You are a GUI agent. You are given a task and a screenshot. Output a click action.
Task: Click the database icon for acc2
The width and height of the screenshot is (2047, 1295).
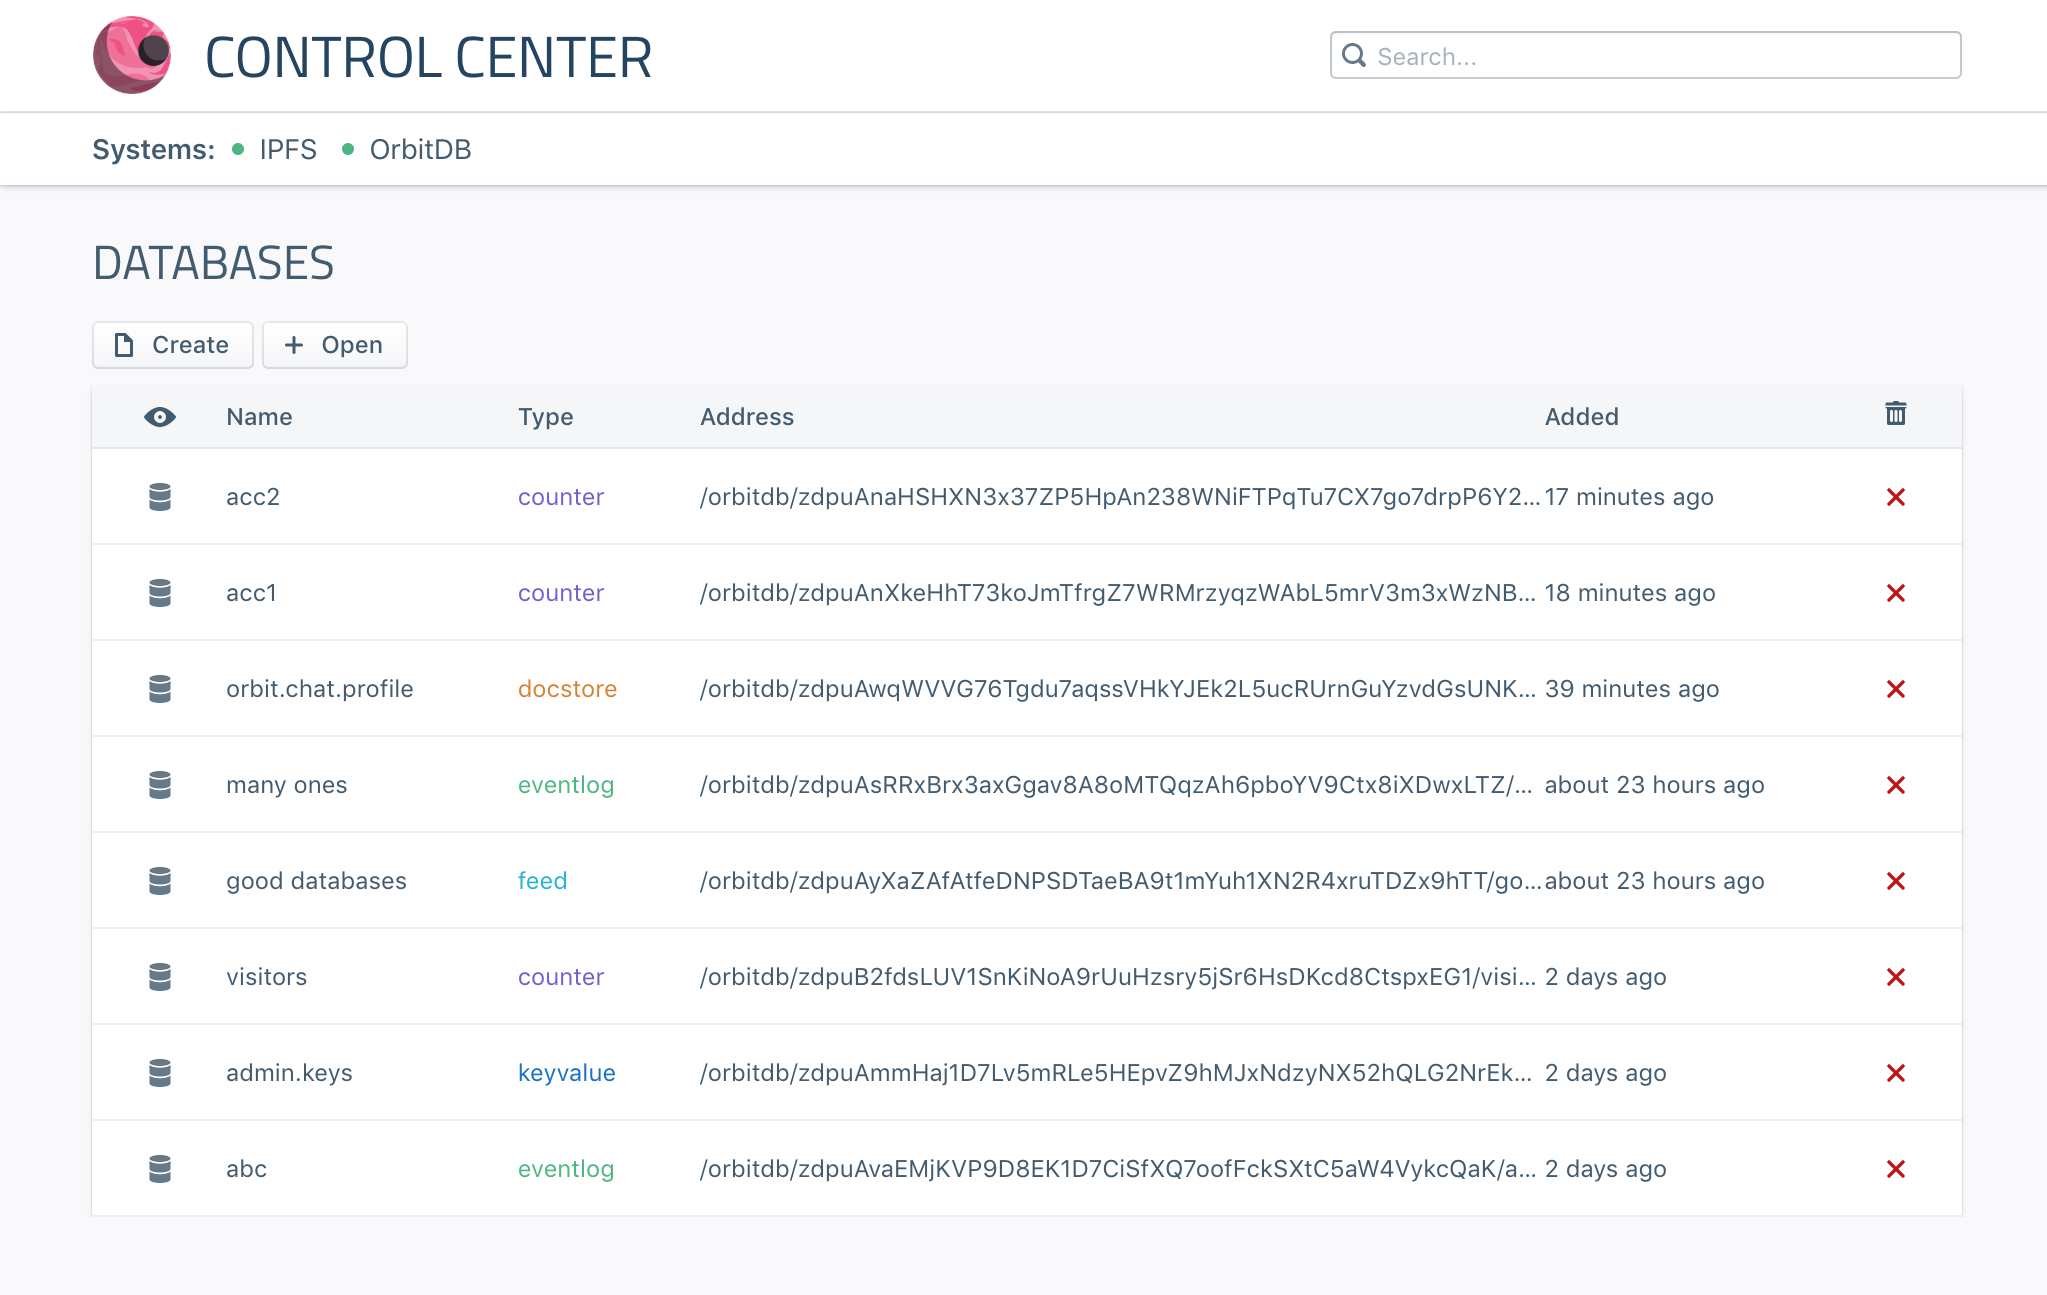tap(160, 497)
